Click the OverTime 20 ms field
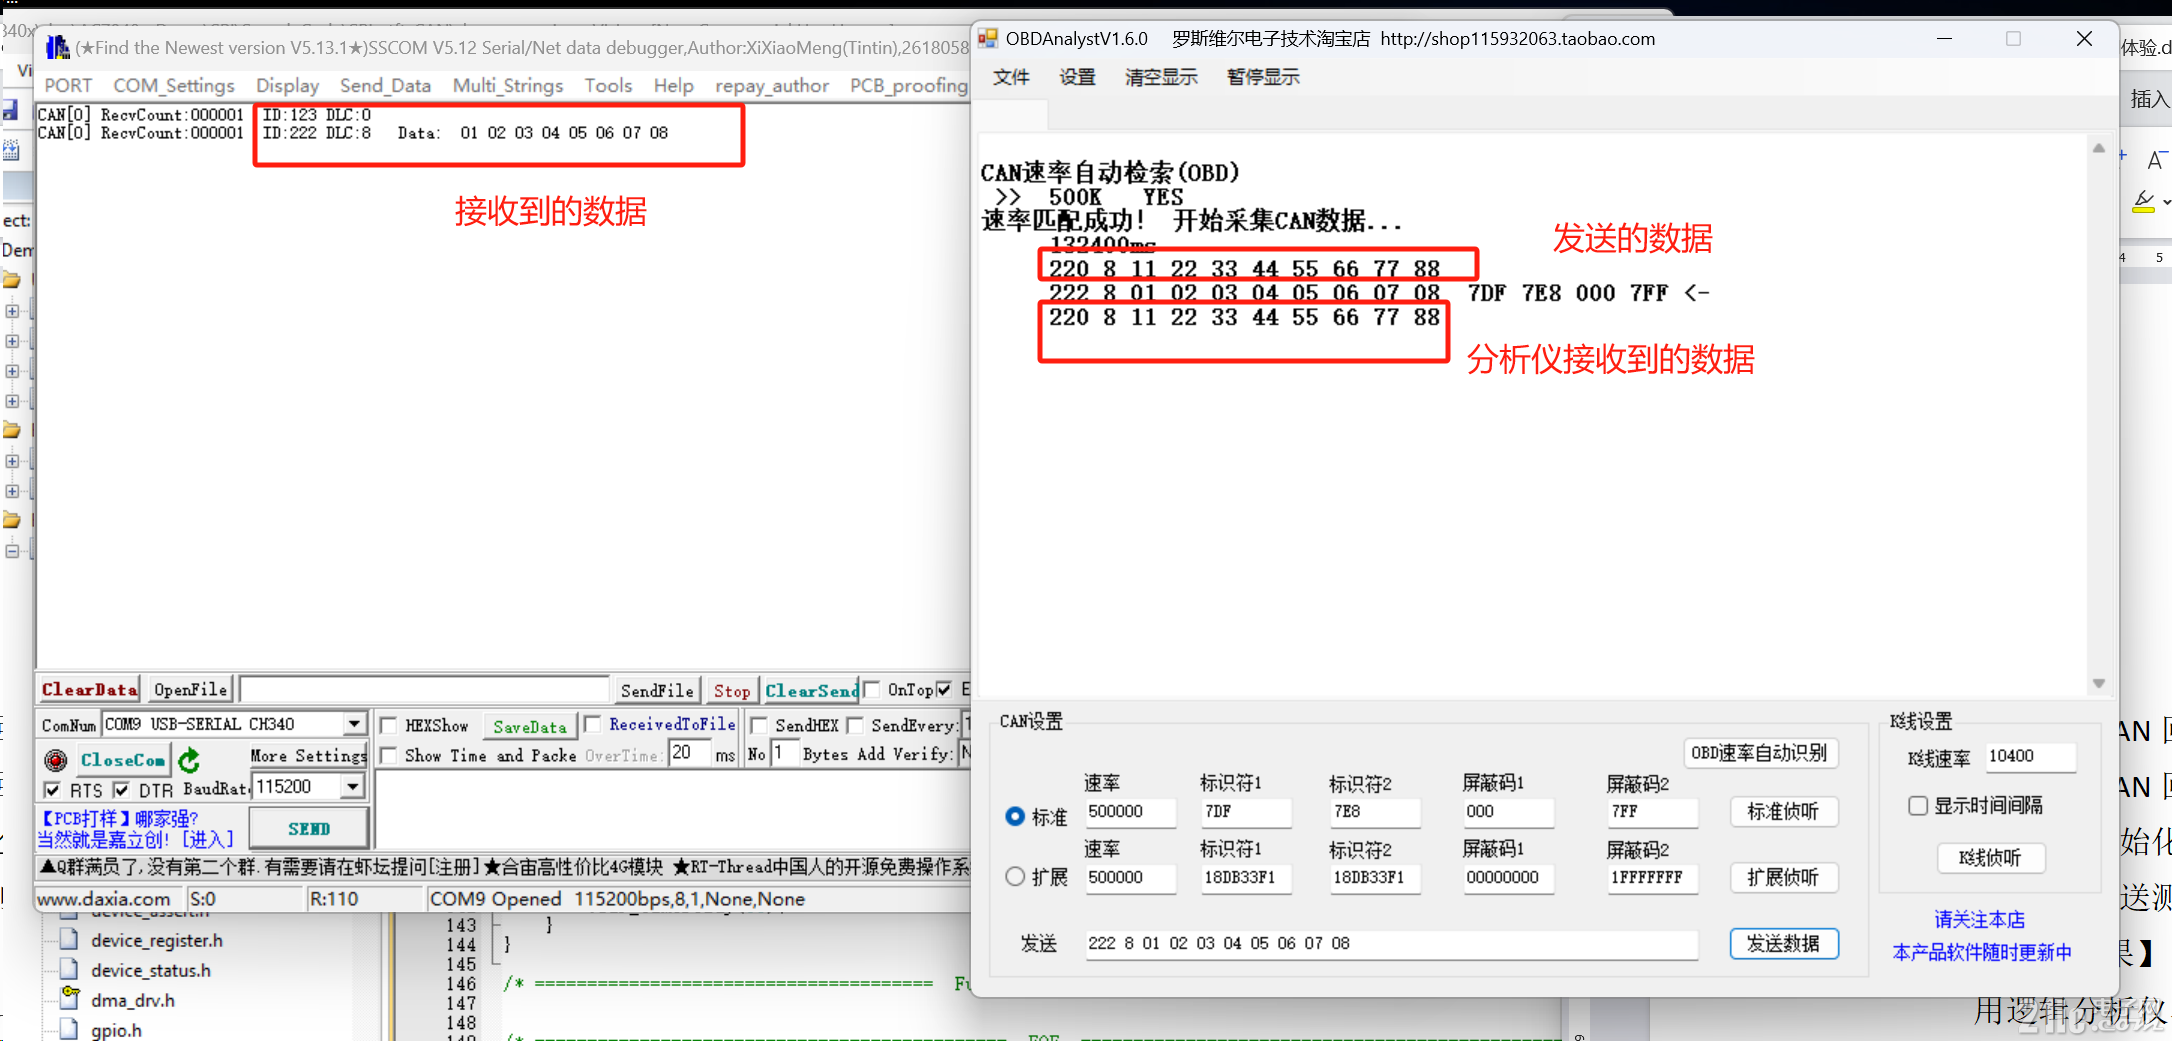 click(690, 753)
